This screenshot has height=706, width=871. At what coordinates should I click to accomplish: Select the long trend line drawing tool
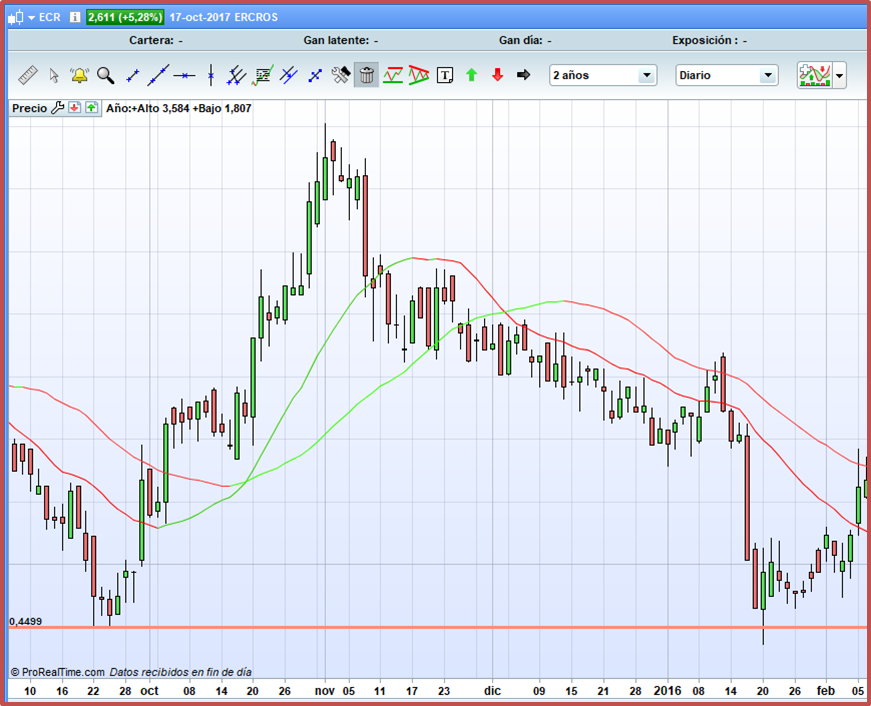pyautogui.click(x=158, y=75)
